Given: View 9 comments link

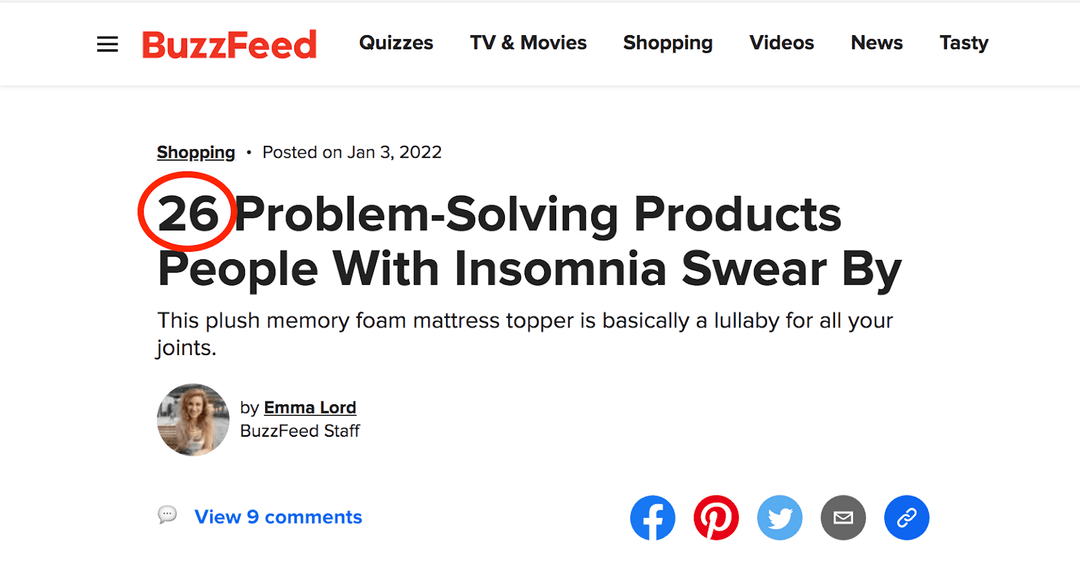Looking at the screenshot, I should (x=278, y=517).
